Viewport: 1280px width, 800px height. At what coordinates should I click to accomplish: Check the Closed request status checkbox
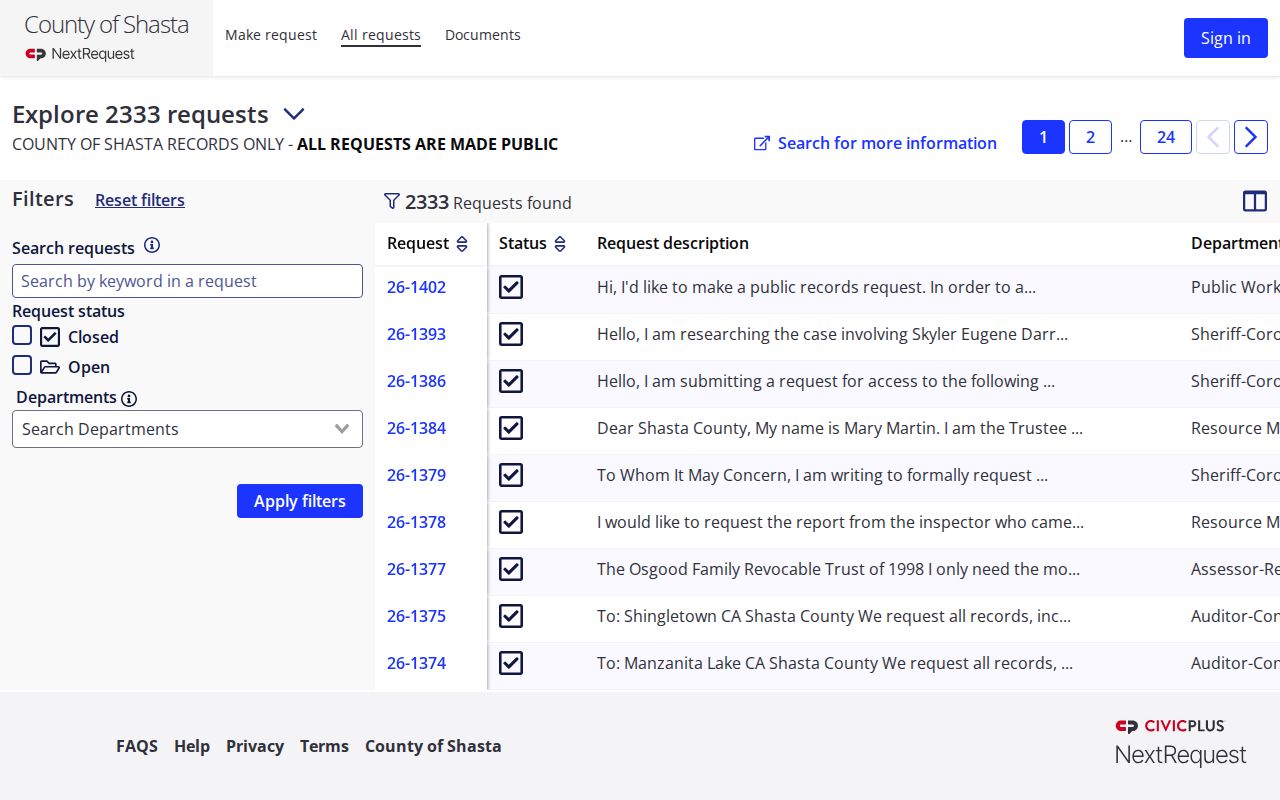coord(22,335)
